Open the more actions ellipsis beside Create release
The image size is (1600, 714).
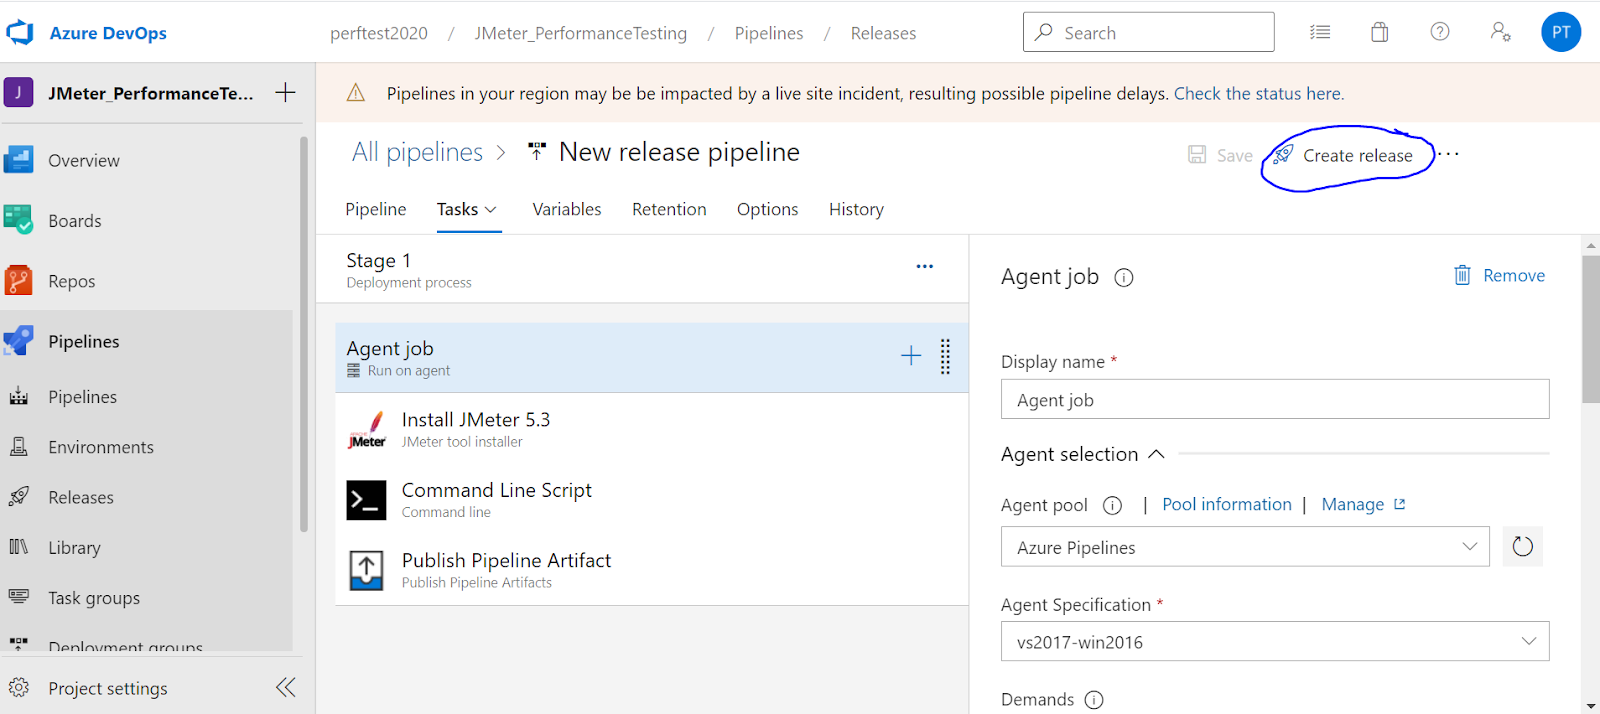coord(1449,154)
